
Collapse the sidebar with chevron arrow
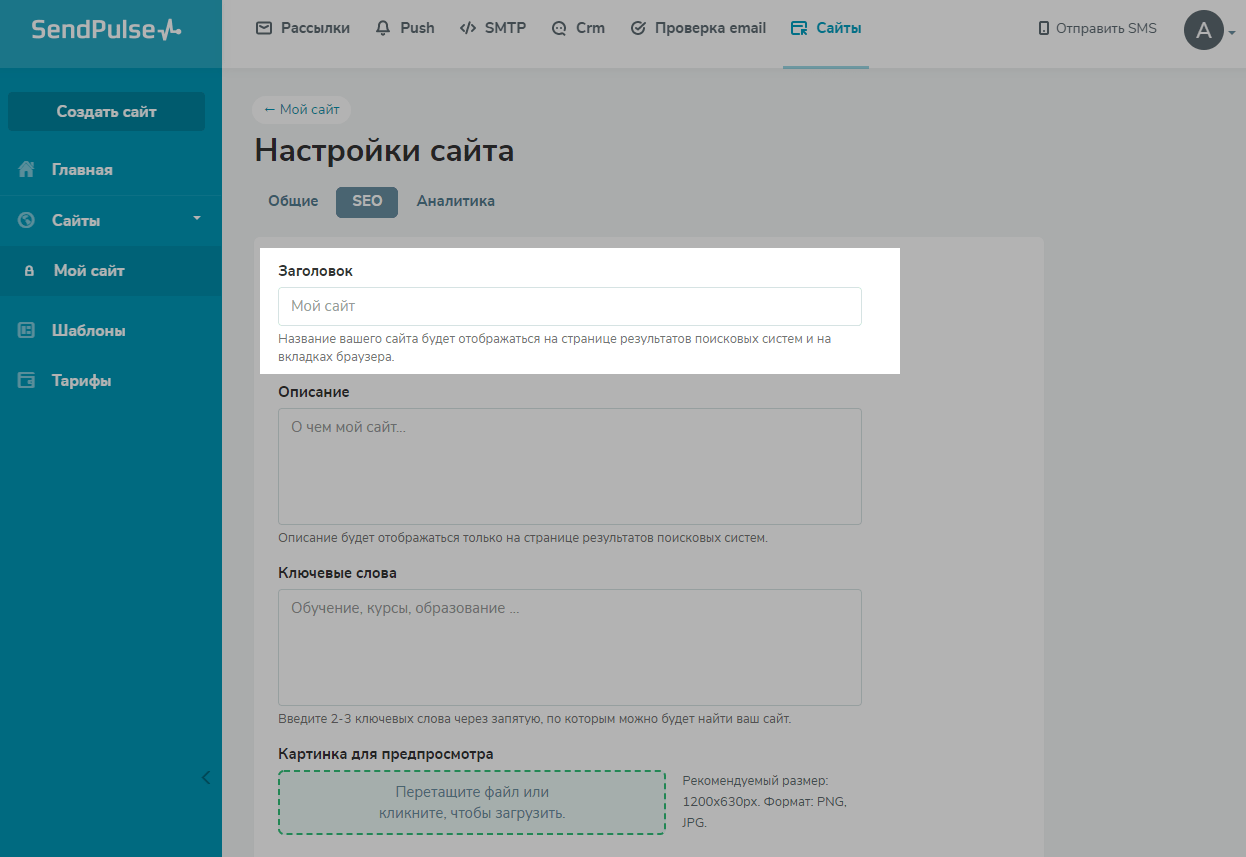point(206,777)
